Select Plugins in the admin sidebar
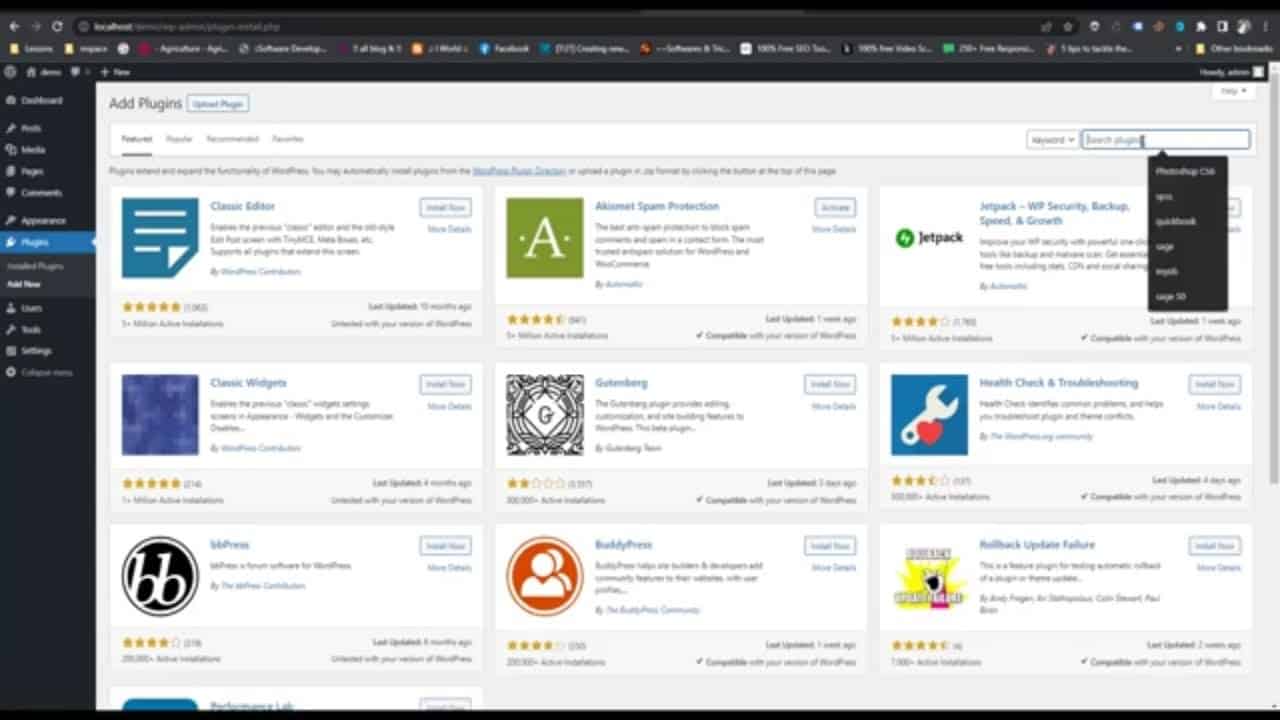The width and height of the screenshot is (1280, 720). pos(35,242)
